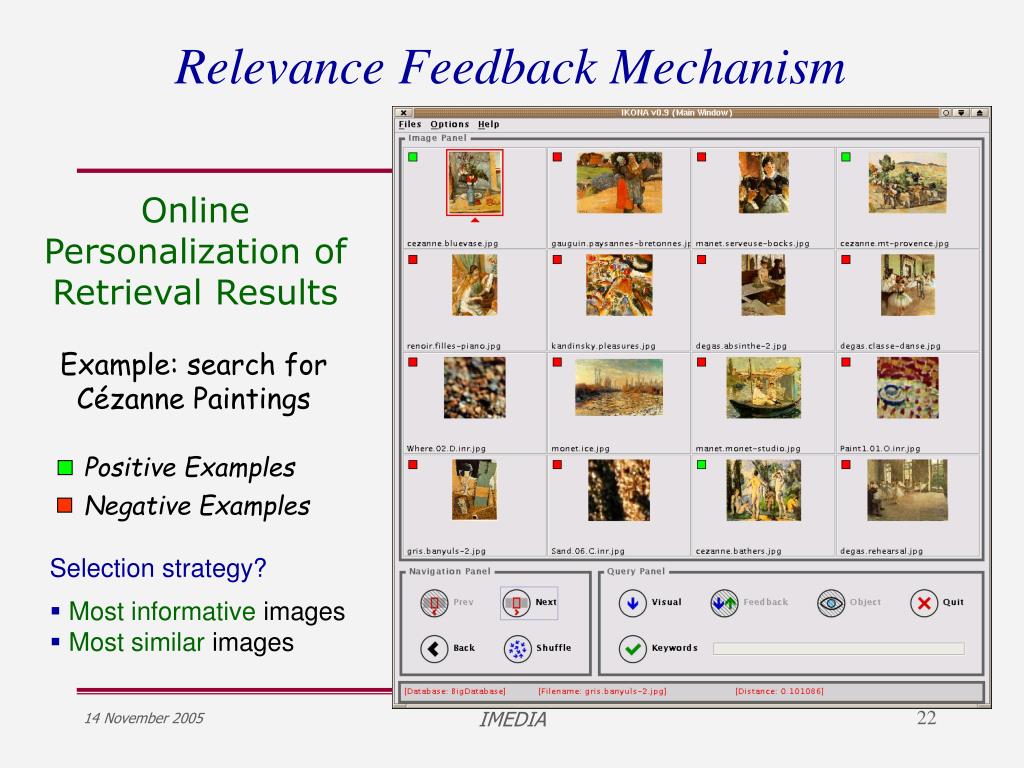Click the Quit red X icon
1024x768 pixels.
point(924,603)
